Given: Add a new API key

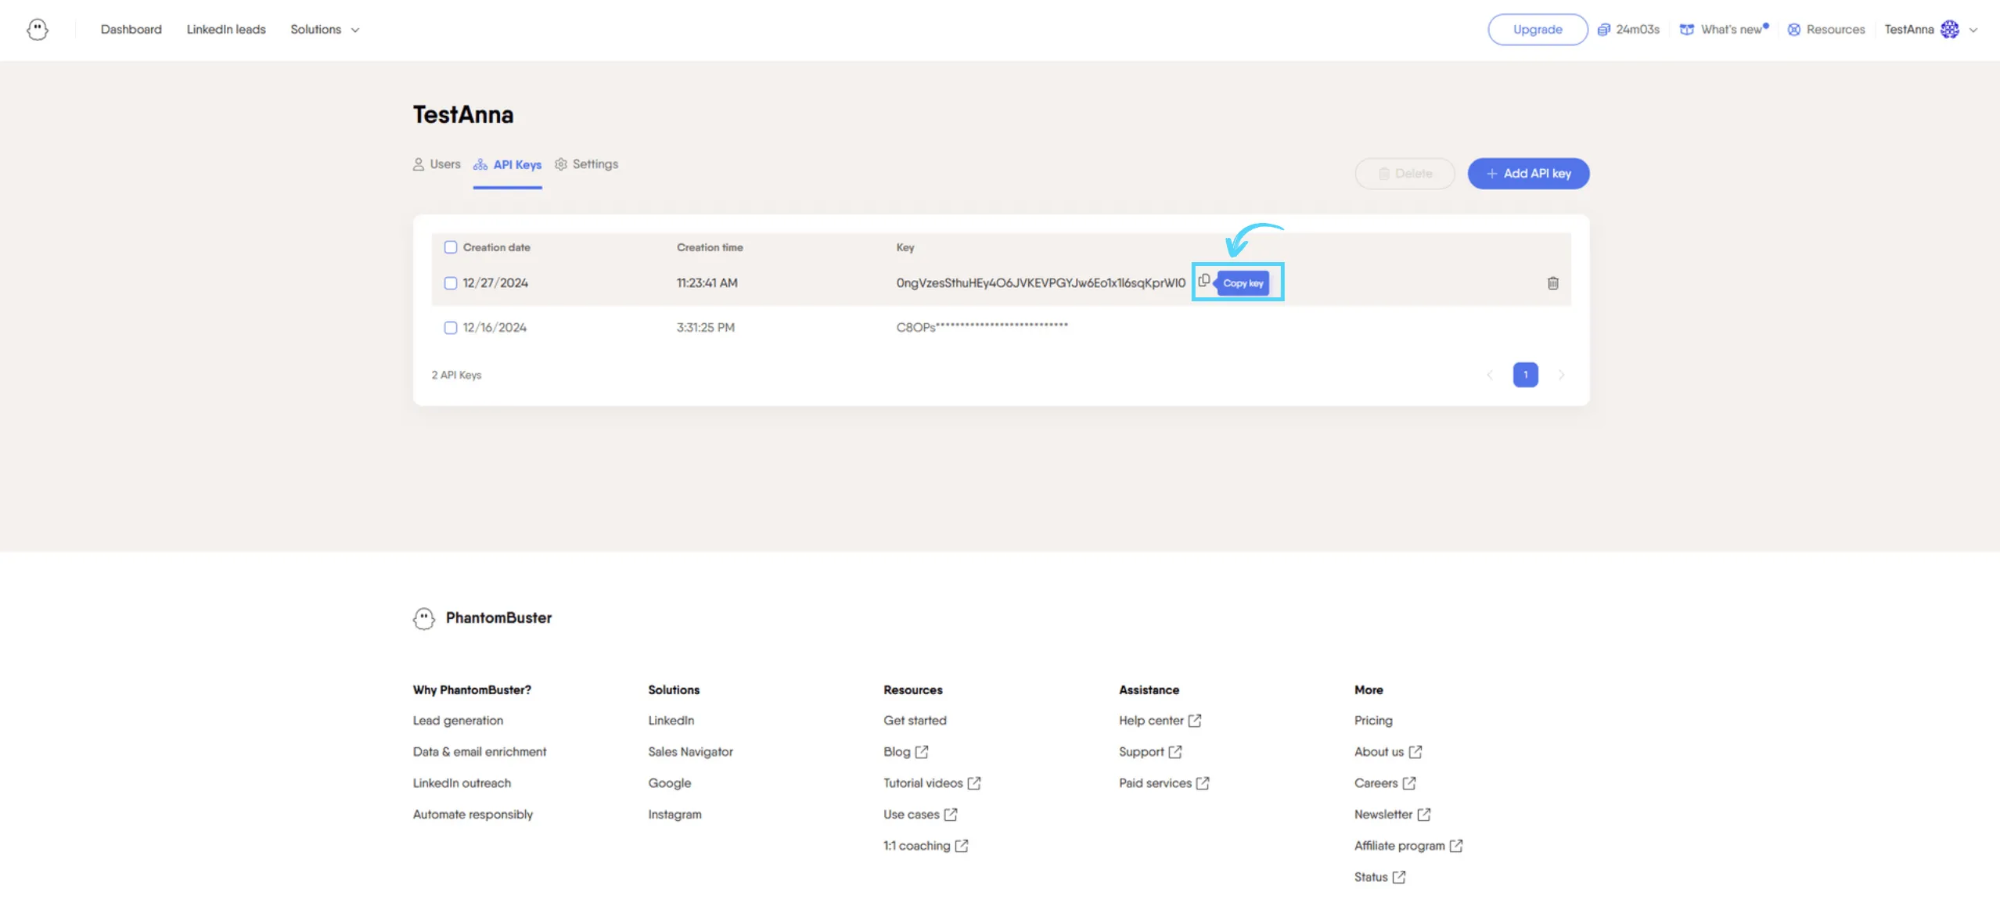Looking at the screenshot, I should click(x=1528, y=174).
